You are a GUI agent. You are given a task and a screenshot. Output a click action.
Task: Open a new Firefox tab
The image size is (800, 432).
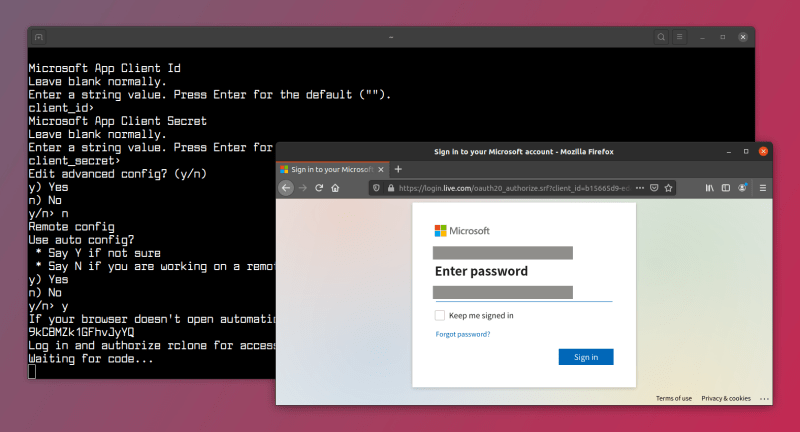pyautogui.click(x=398, y=169)
